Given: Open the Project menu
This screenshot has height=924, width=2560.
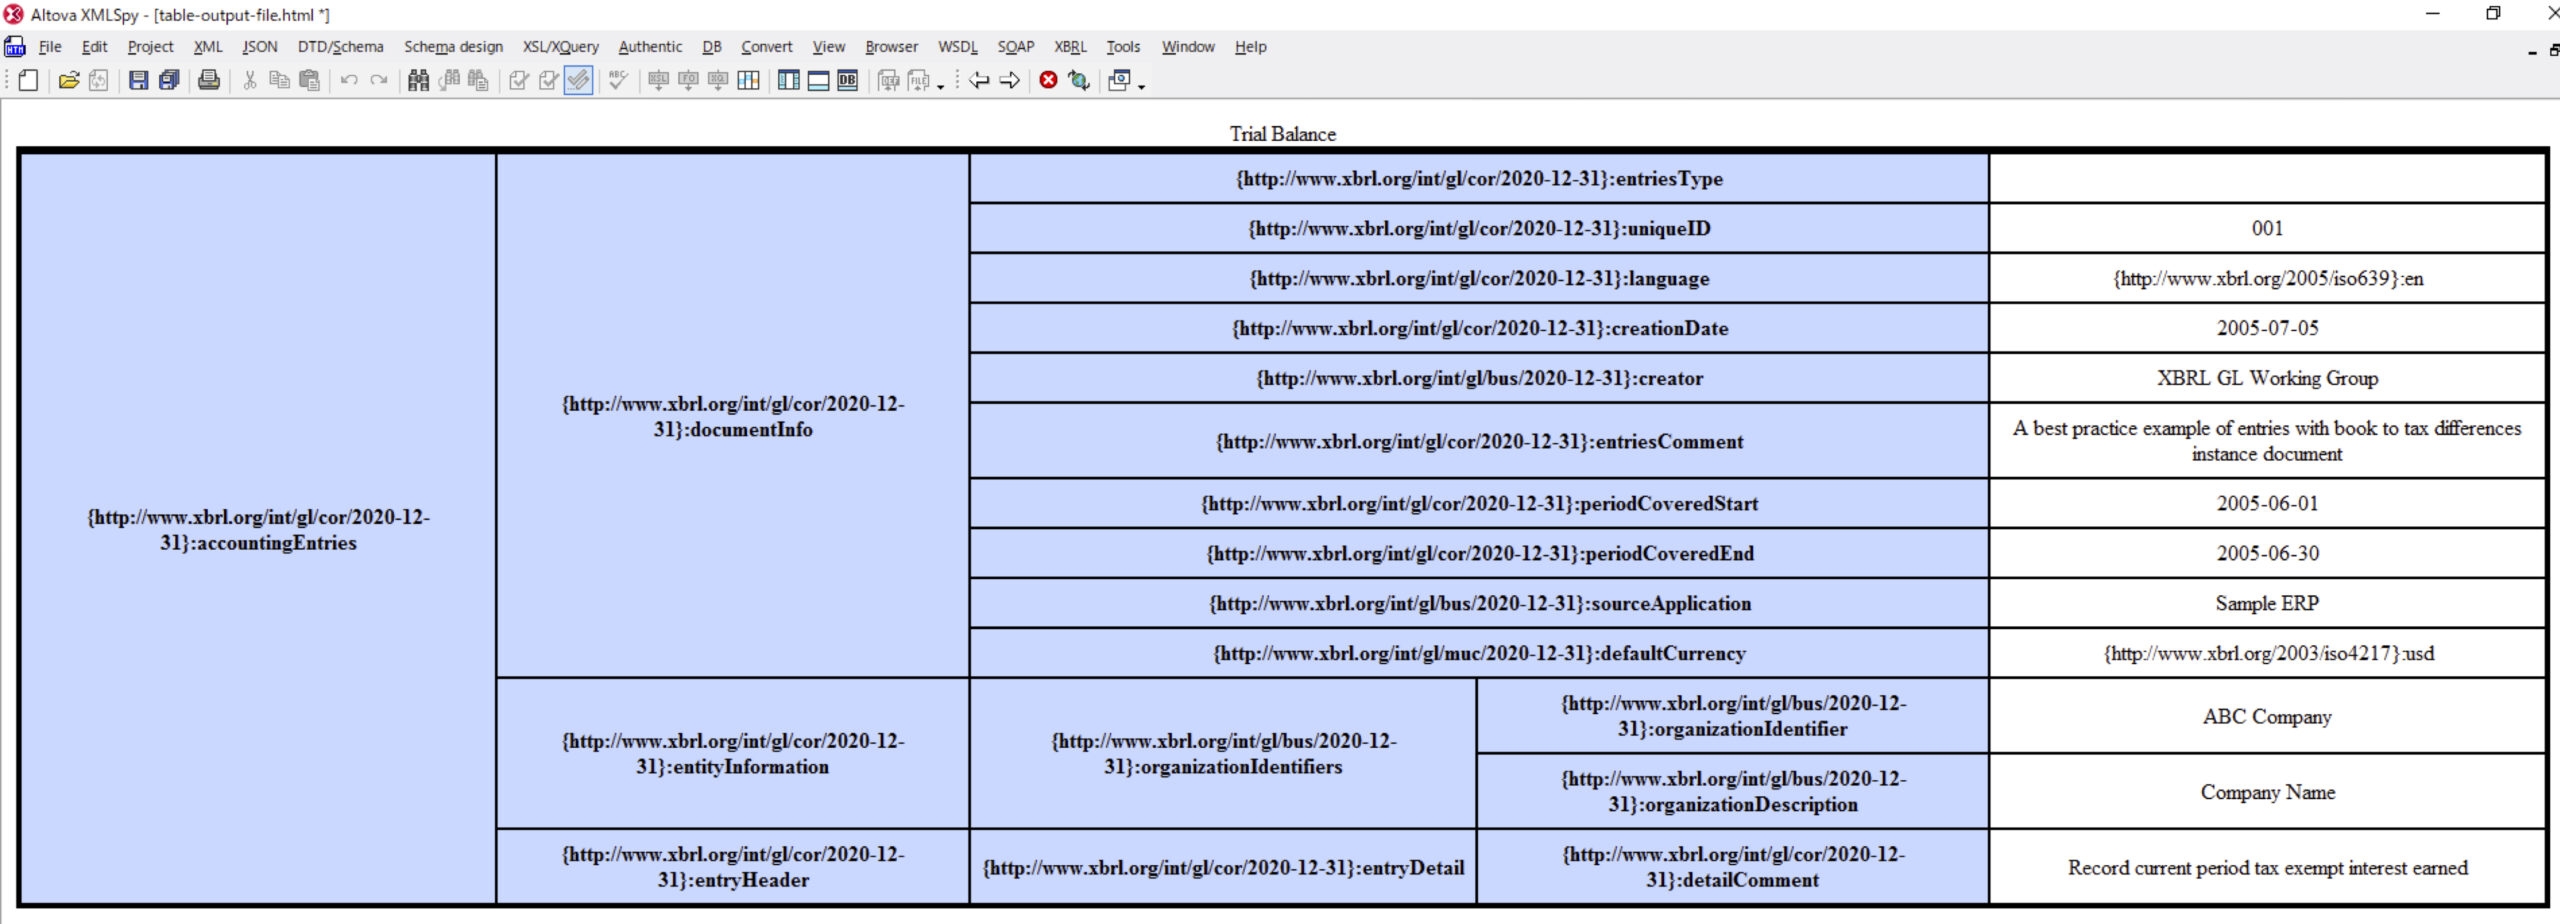Looking at the screenshot, I should coord(150,47).
